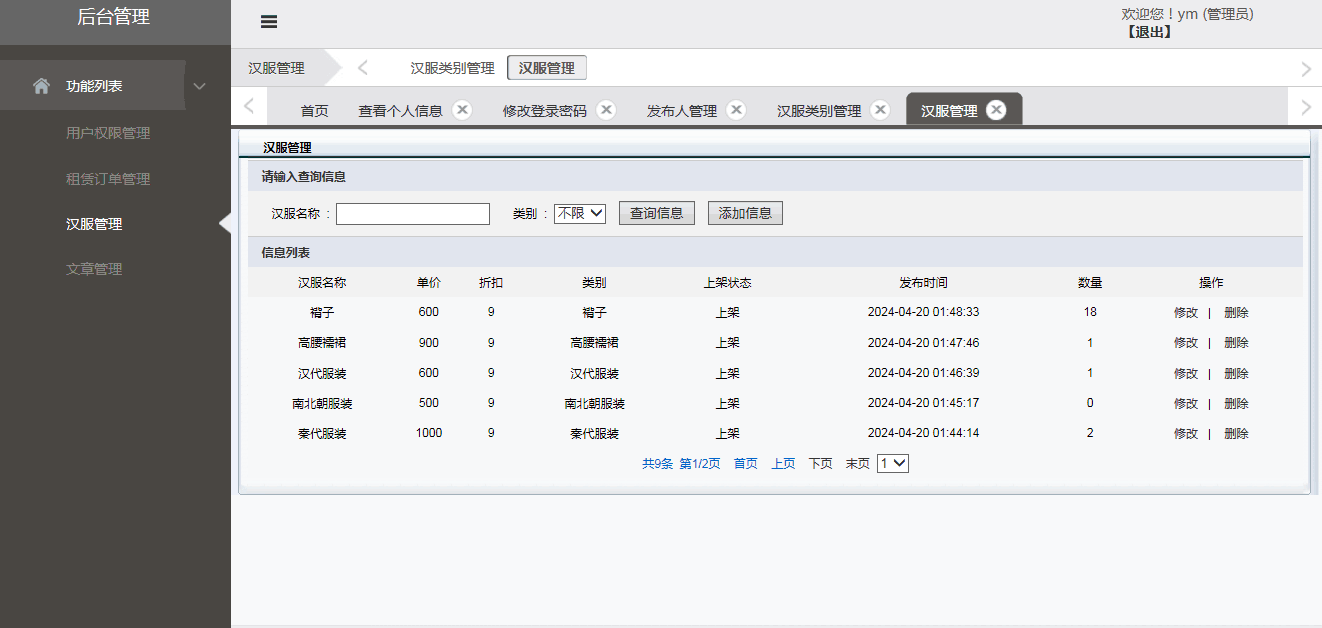Close the 汉服类别管理 tab

(880, 110)
